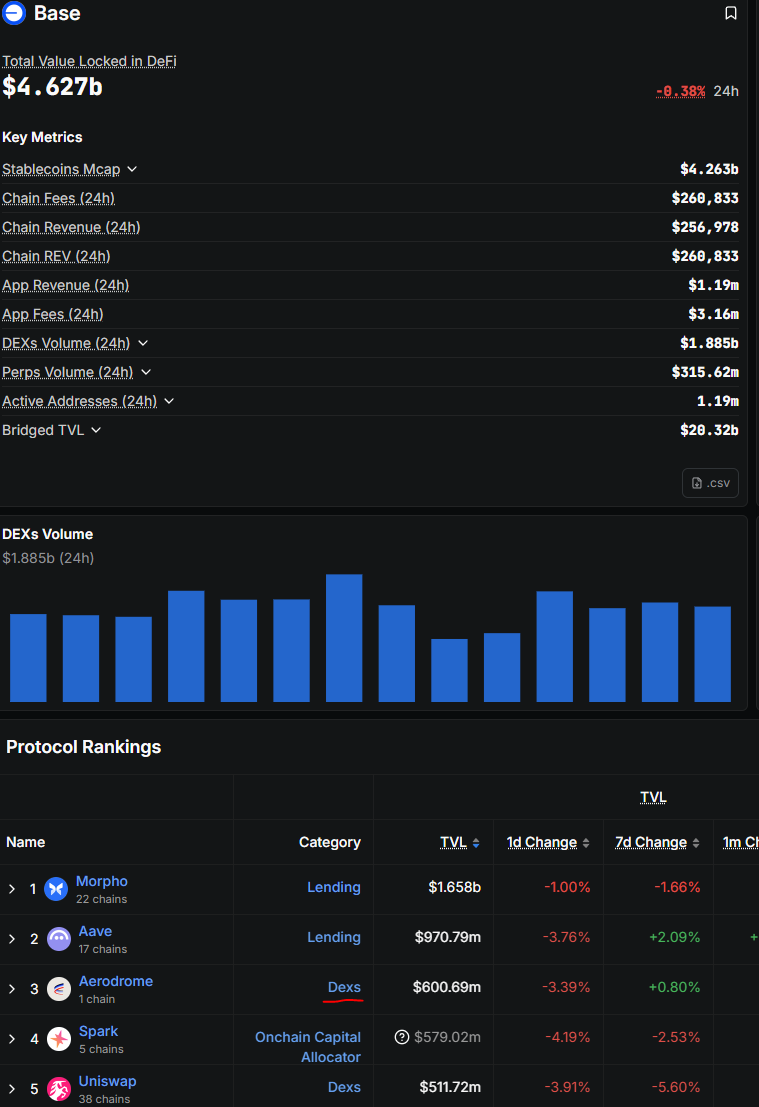
Task: Click the TVL group header above columns
Action: (653, 797)
